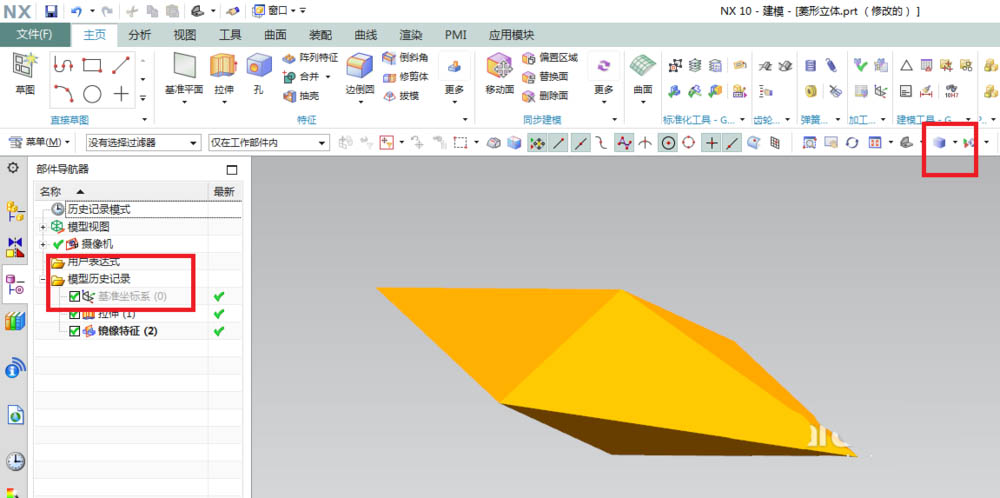Undo the last action with the blue arrow
The image size is (1000, 498).
76,11
